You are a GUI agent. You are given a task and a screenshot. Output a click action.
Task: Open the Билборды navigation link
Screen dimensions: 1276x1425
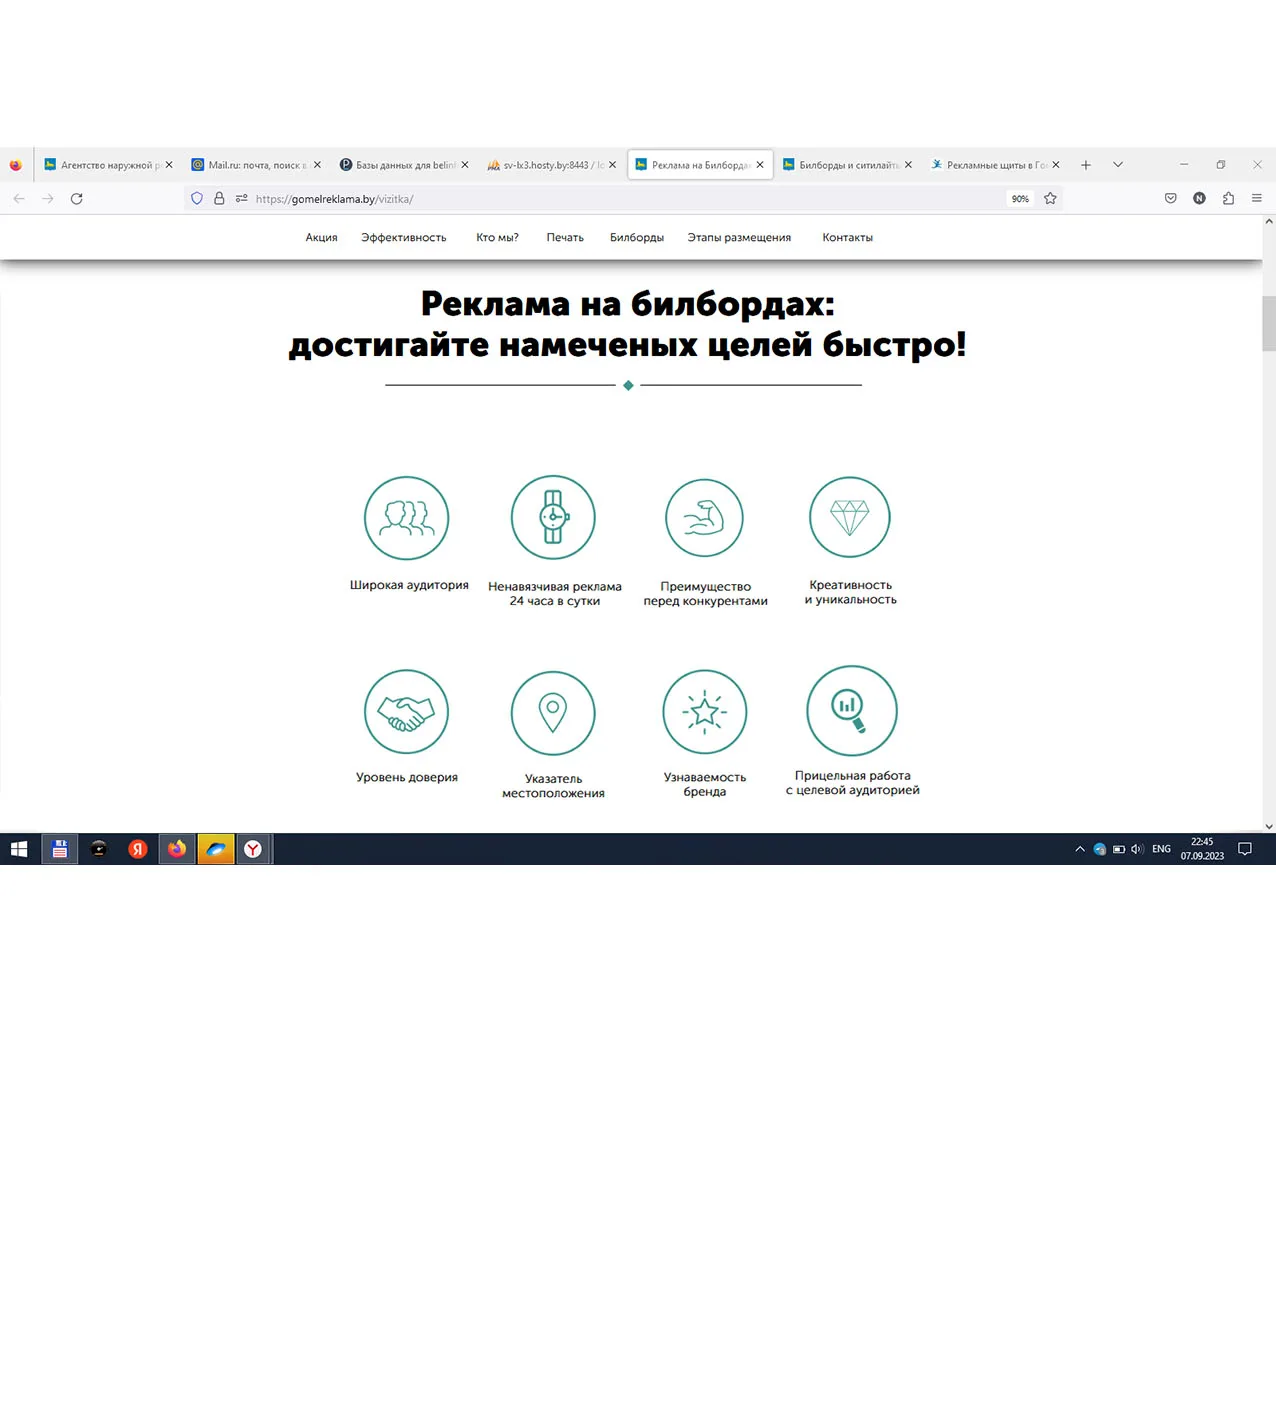pyautogui.click(x=636, y=238)
